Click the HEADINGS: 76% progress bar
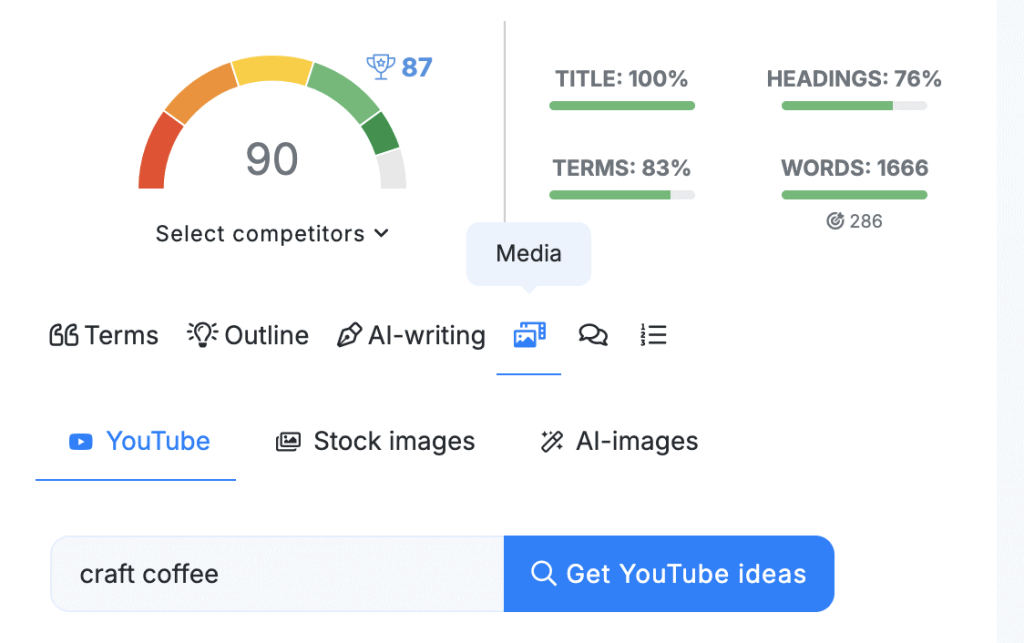The height and width of the screenshot is (643, 1024). pos(854,105)
